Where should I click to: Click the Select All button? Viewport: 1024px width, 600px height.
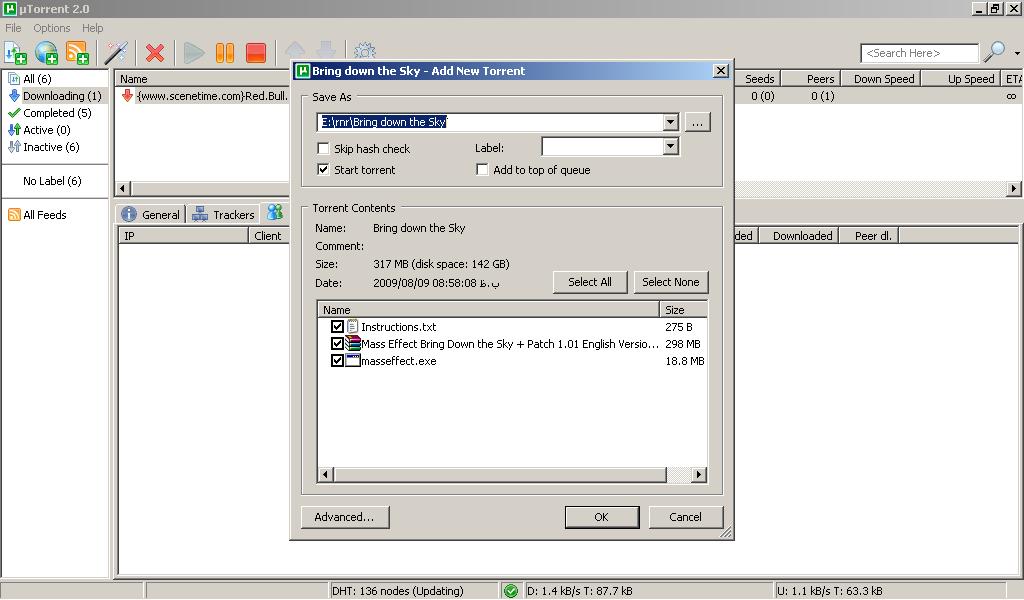[590, 282]
